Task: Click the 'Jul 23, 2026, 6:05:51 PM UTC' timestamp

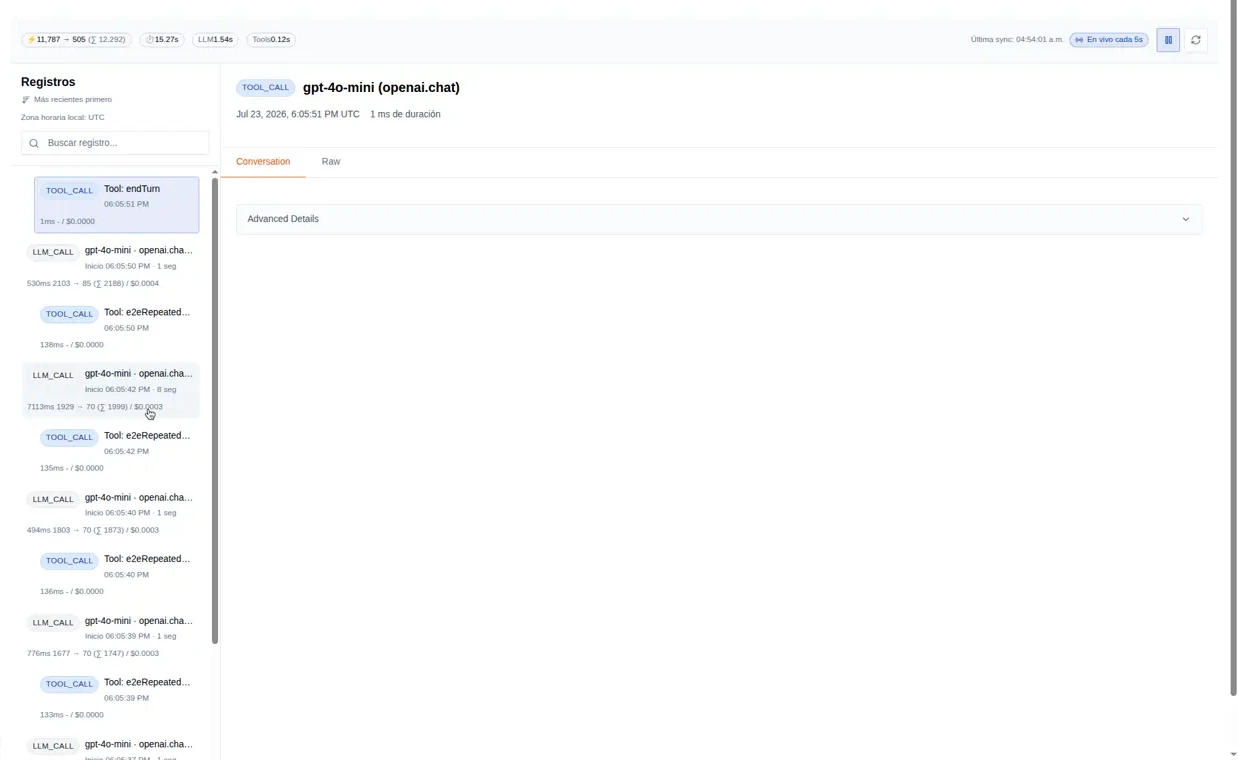Action: (298, 114)
